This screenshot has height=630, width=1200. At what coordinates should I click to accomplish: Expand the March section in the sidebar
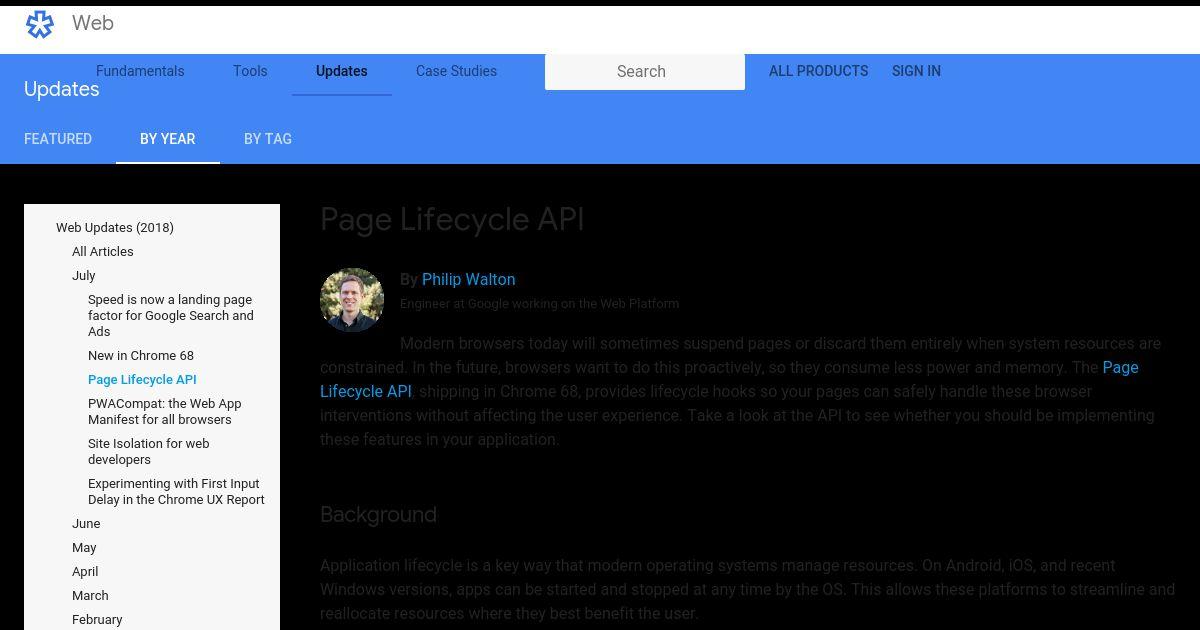[90, 596]
